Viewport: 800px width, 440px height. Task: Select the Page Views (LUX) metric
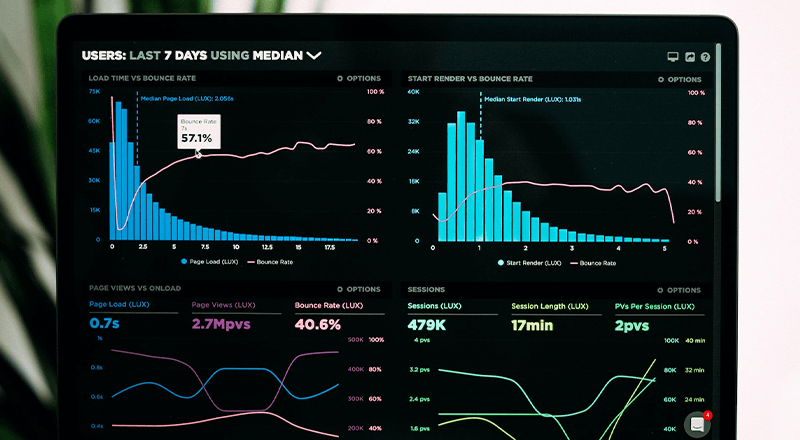pyautogui.click(x=223, y=305)
